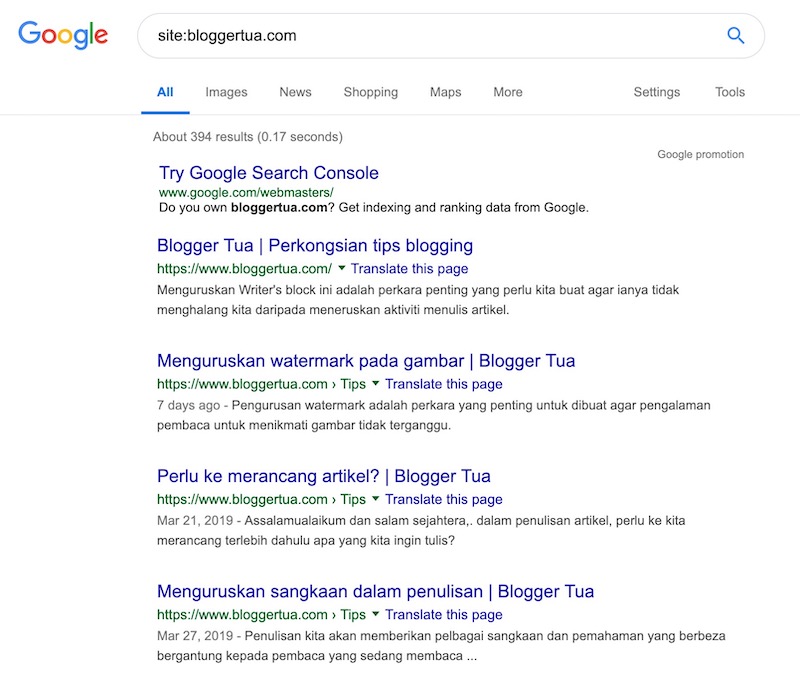Click the 'About 394 results' count text
The height and width of the screenshot is (679, 800).
tap(247, 137)
